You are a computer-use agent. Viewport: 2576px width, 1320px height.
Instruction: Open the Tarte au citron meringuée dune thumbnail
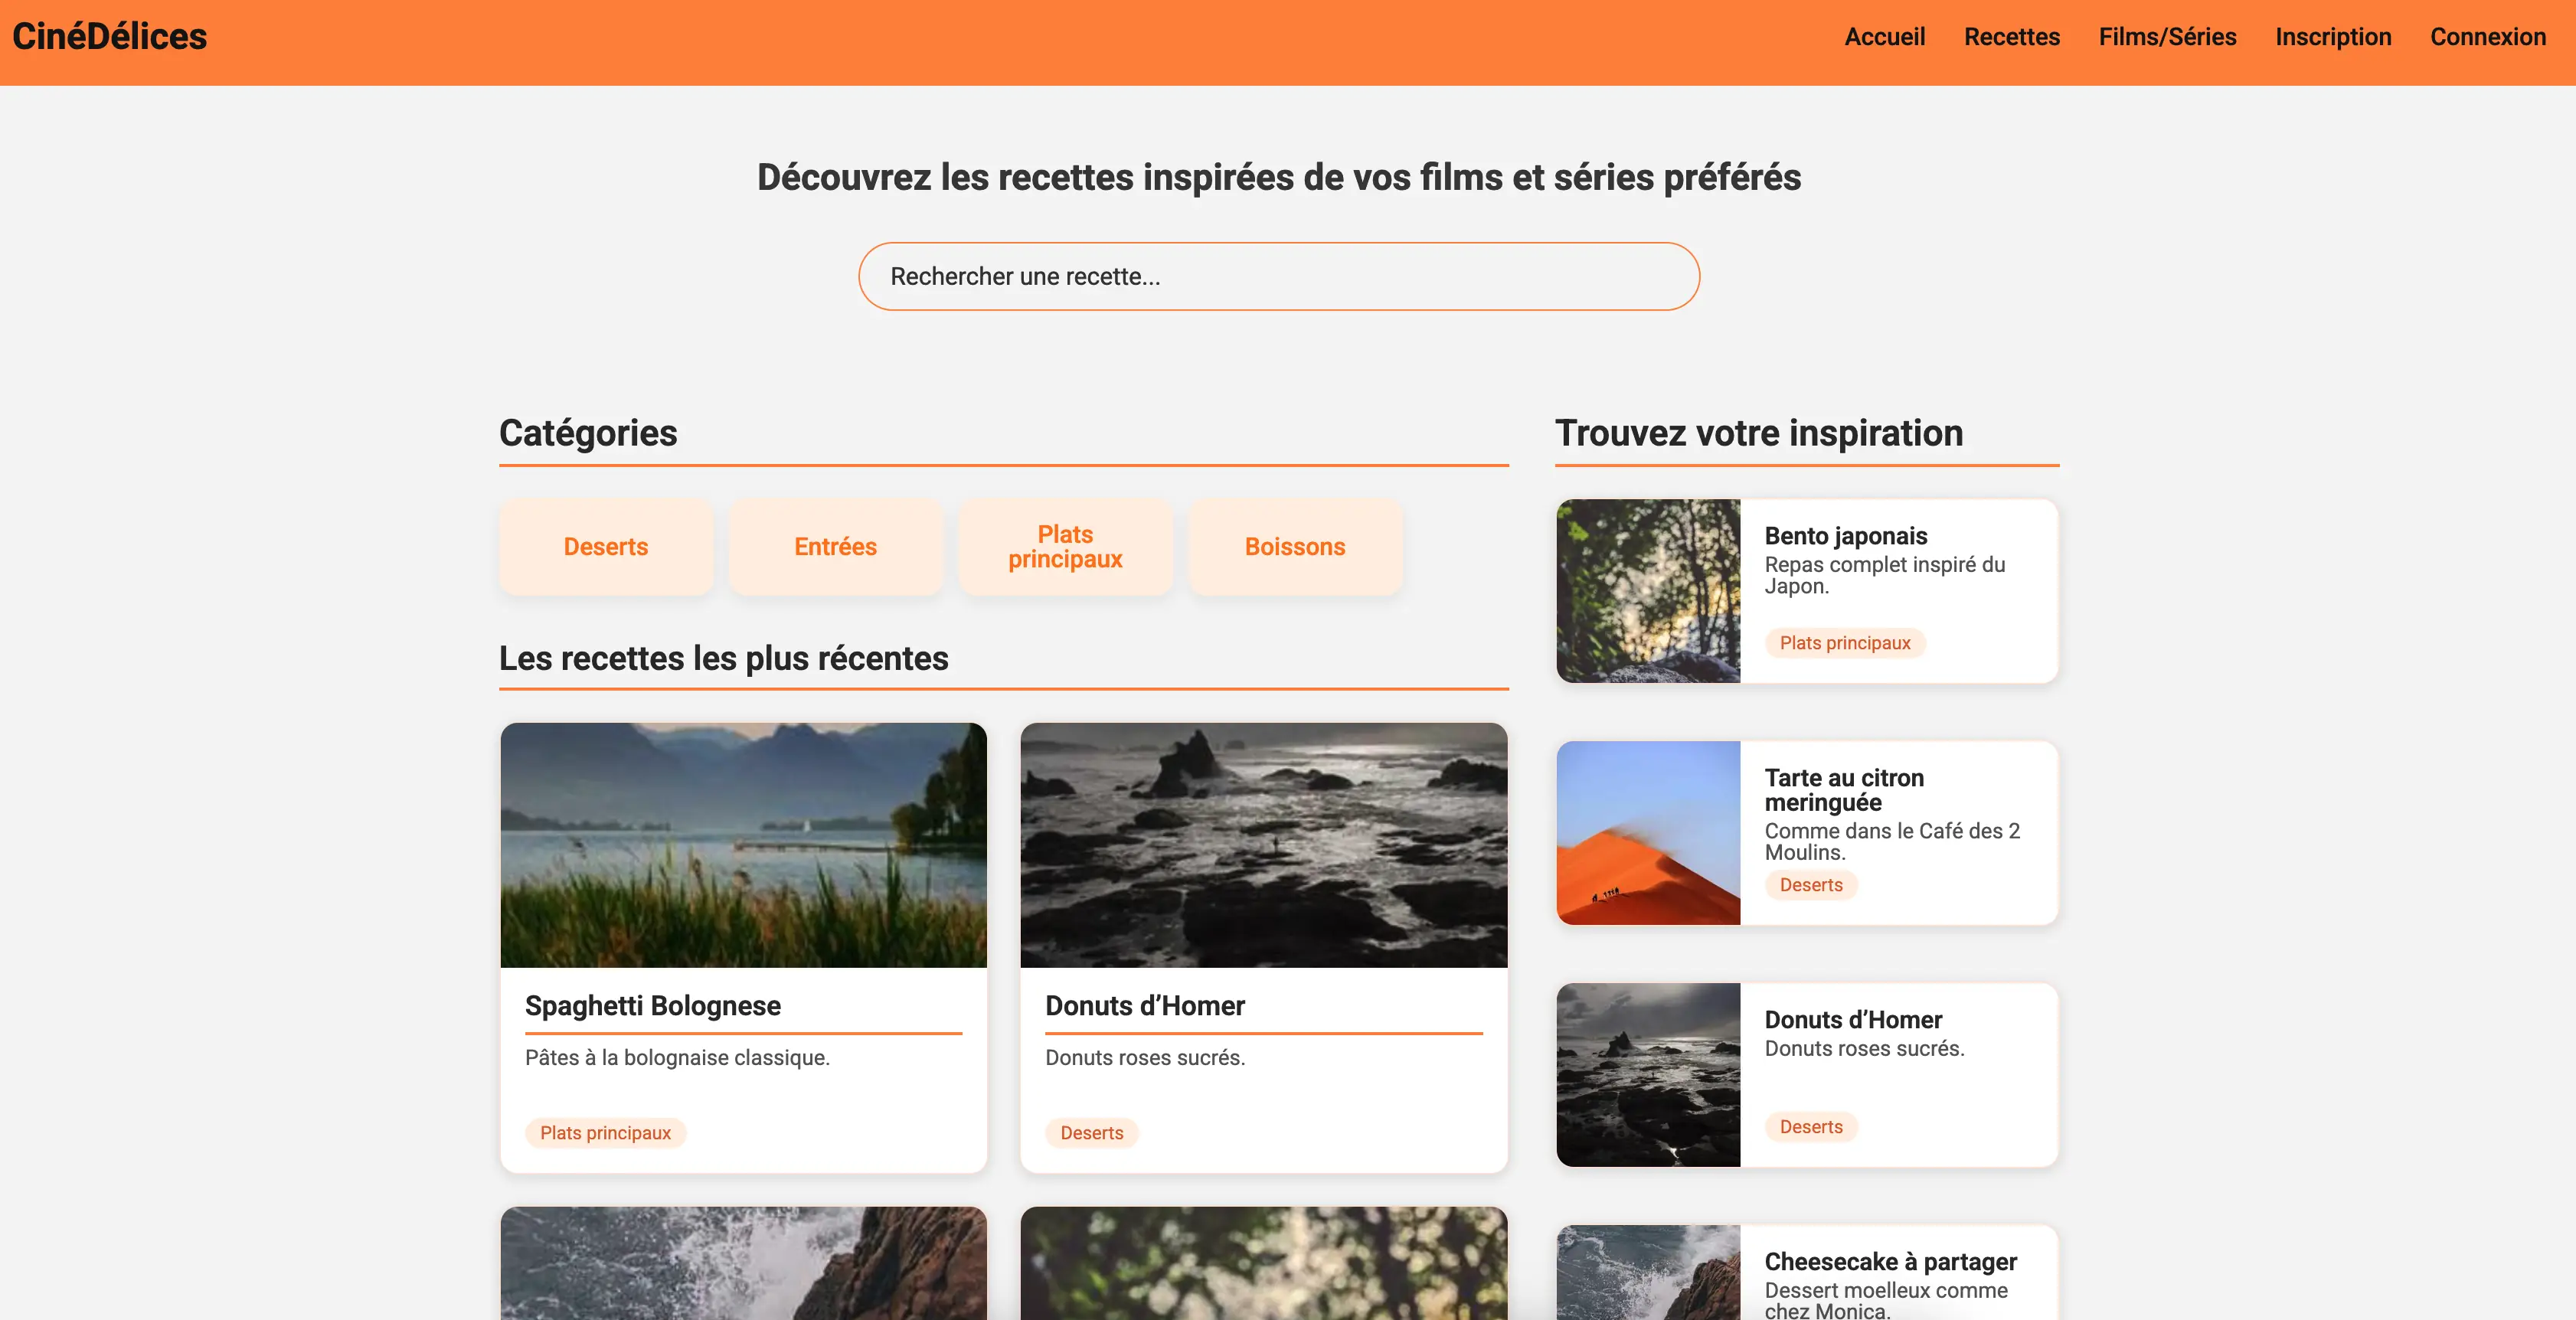[x=1648, y=833]
